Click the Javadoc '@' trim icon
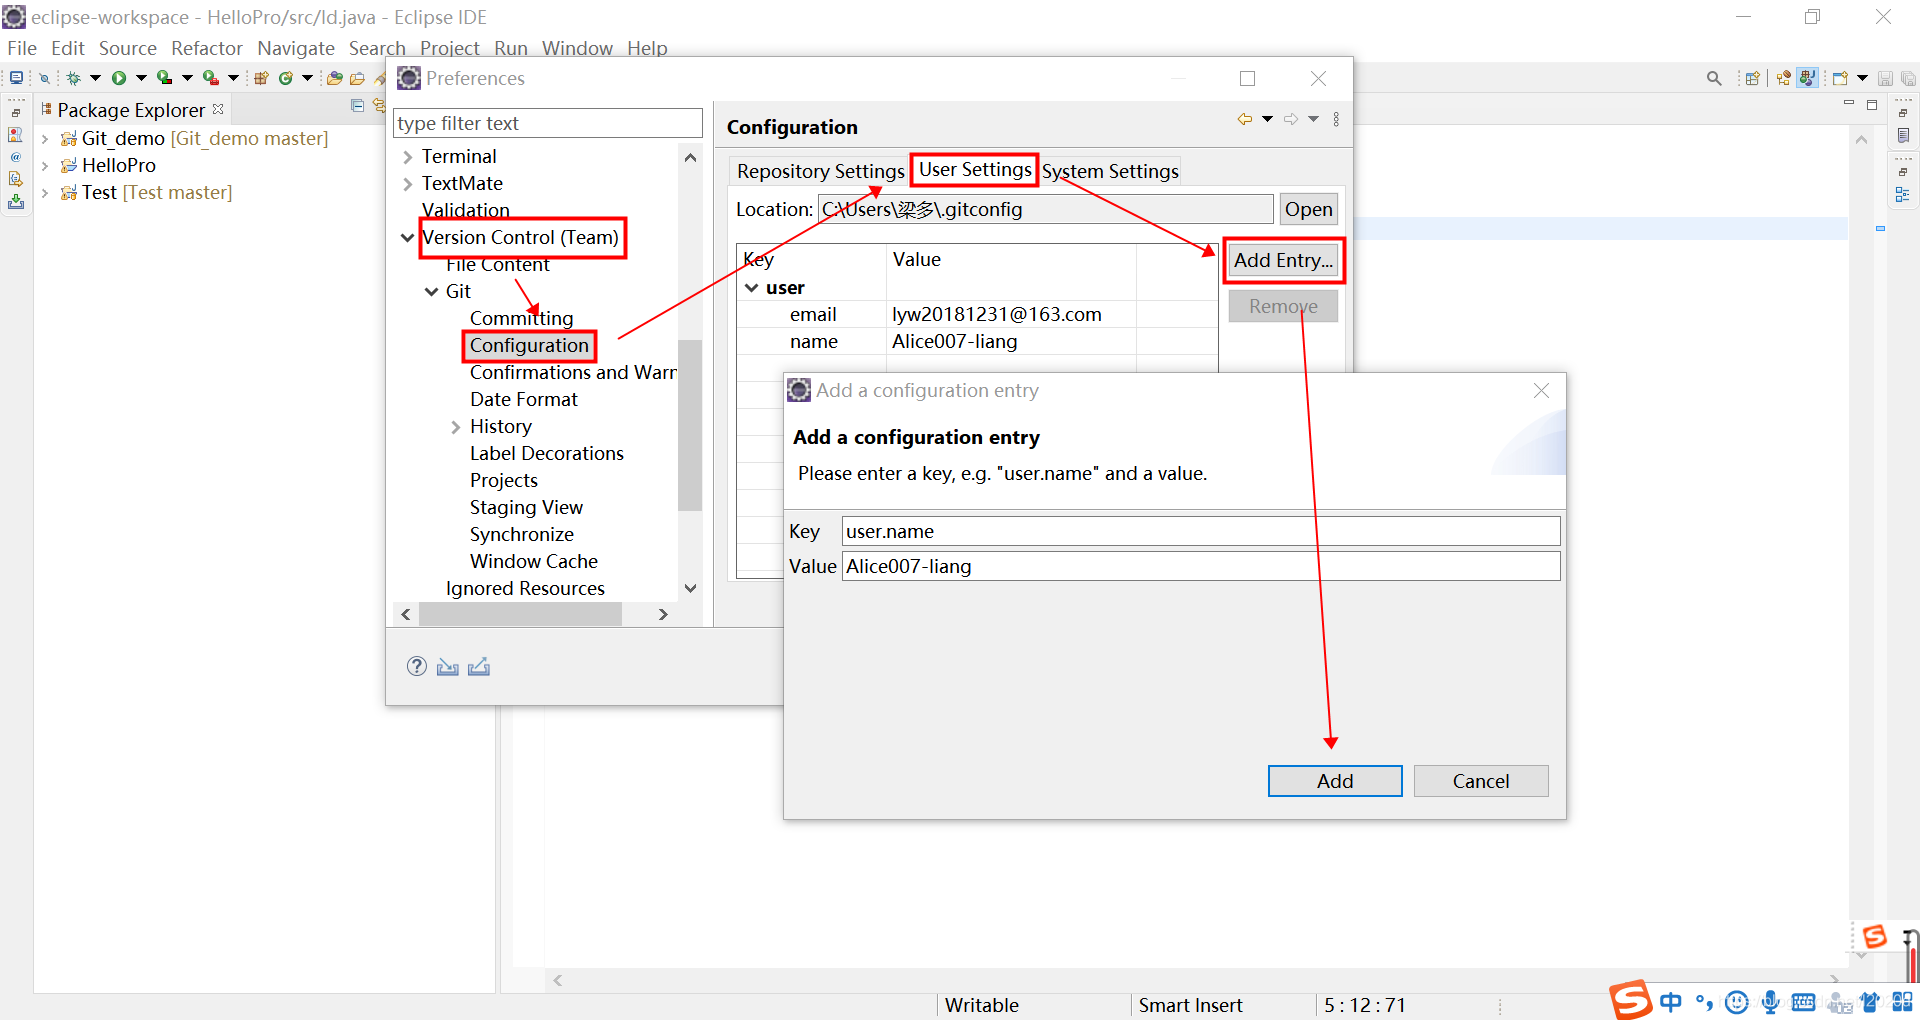This screenshot has height=1020, width=1920. (16, 157)
